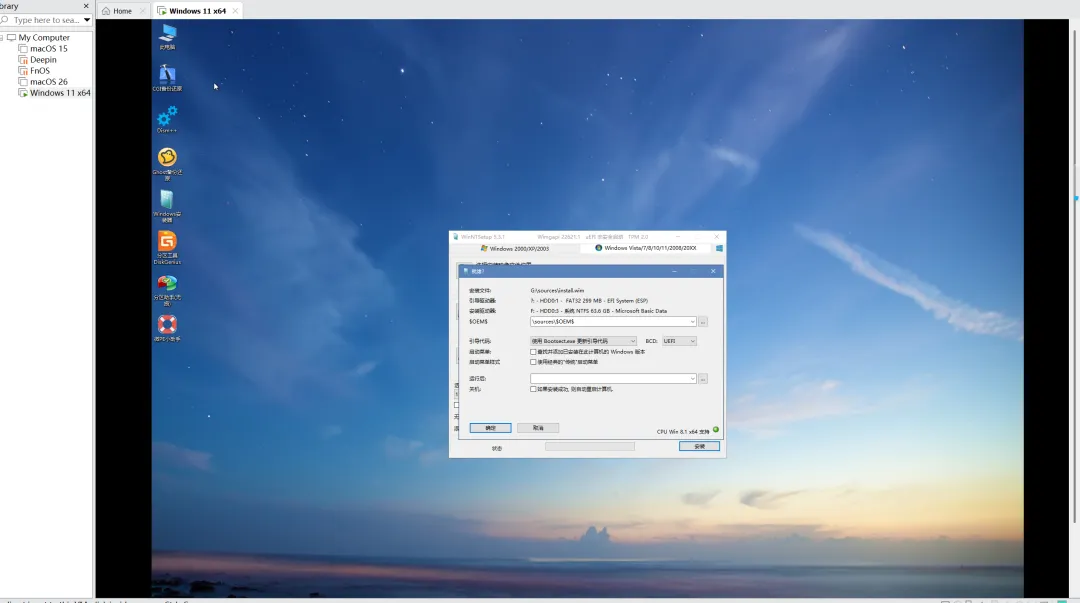Screen dimensions: 1080x603
Task: Click WinNTSetup title bar app icon
Action: coord(455,236)
